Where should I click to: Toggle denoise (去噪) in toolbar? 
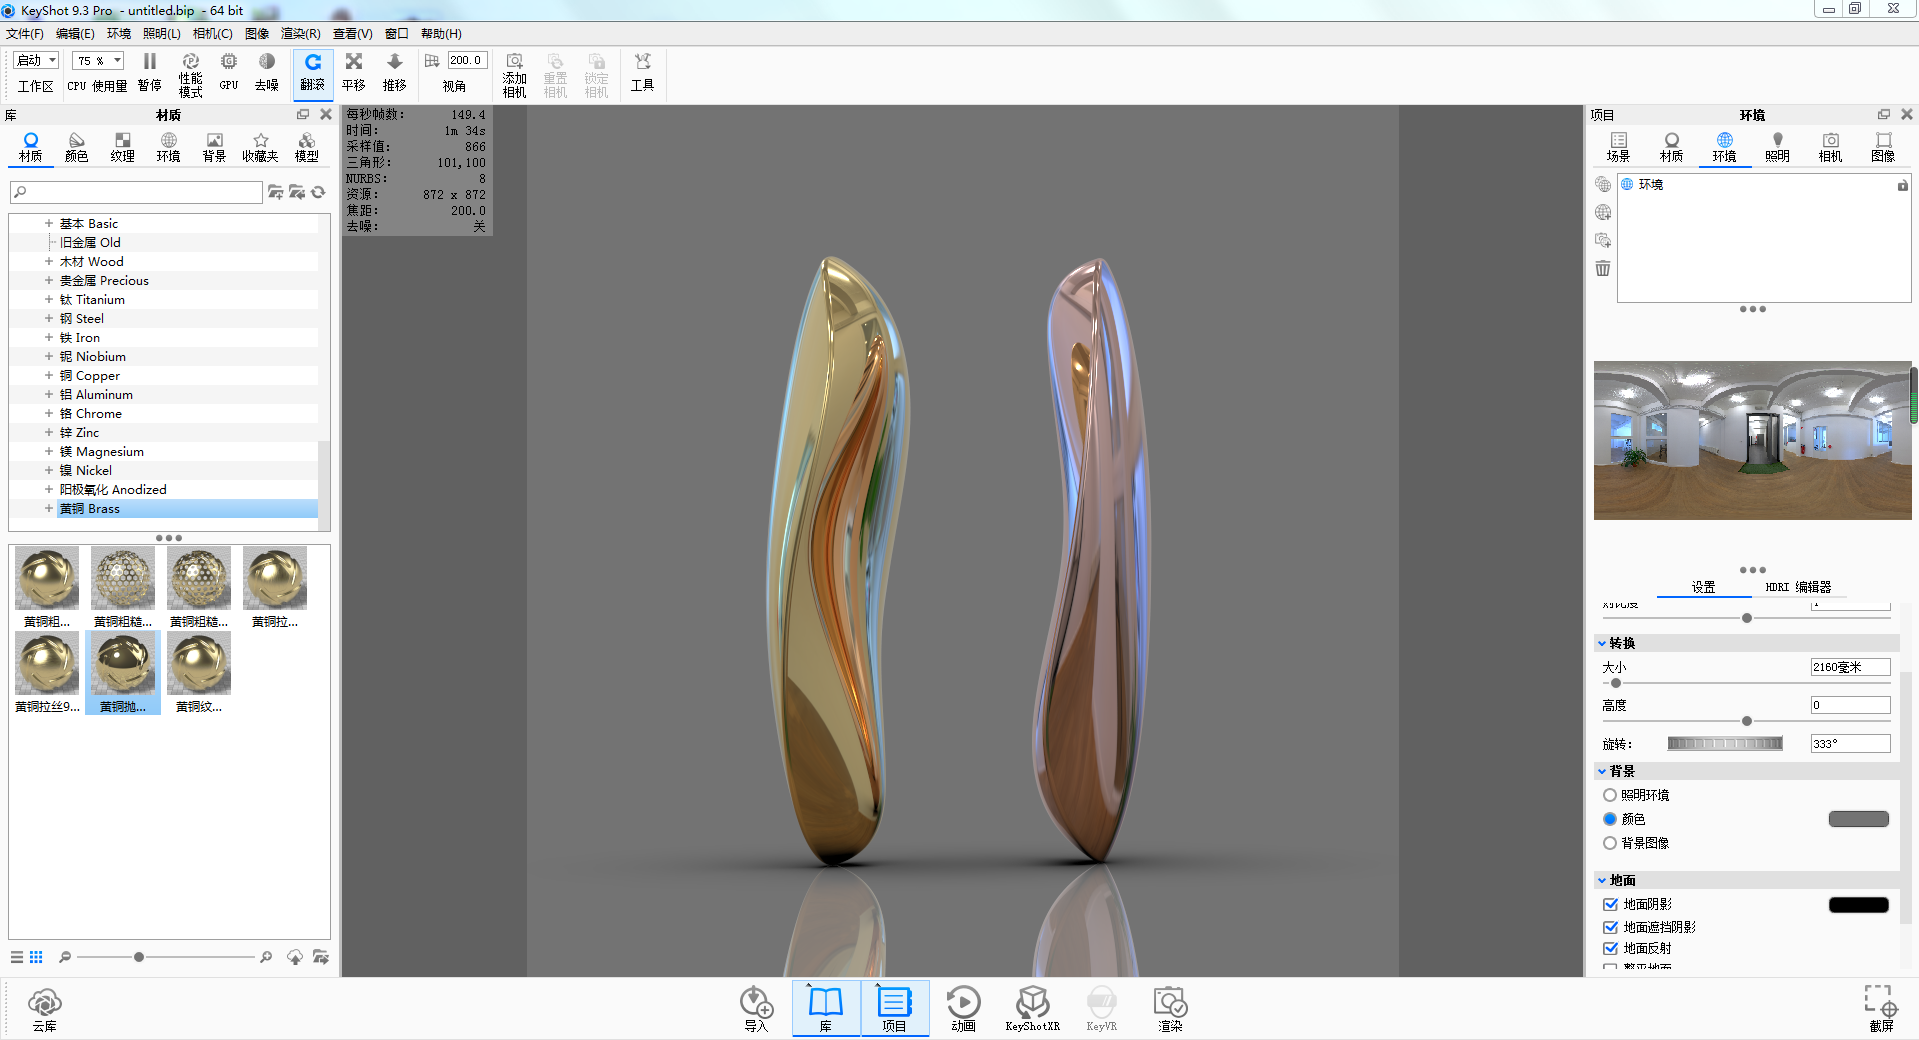point(266,73)
